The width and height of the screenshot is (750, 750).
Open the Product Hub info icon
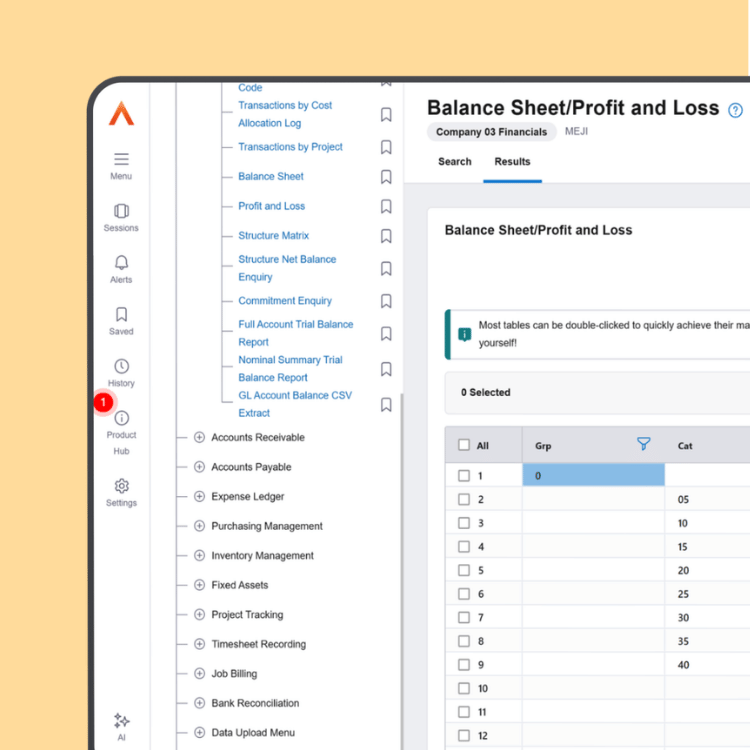(121, 418)
